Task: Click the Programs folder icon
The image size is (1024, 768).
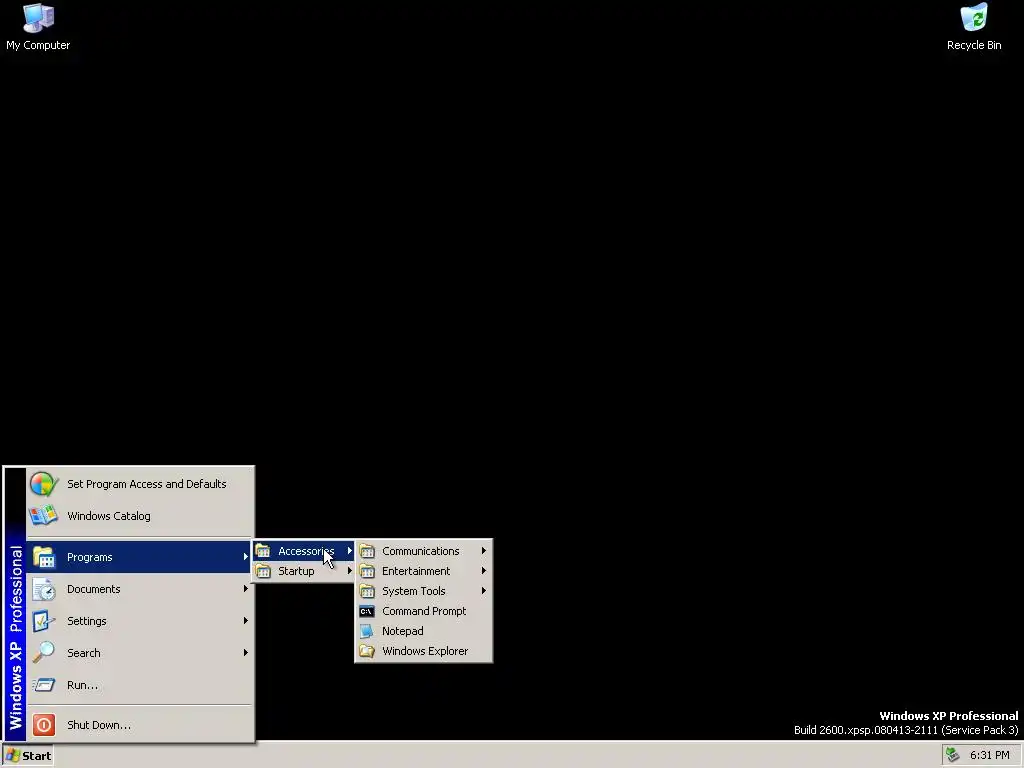Action: pos(44,557)
